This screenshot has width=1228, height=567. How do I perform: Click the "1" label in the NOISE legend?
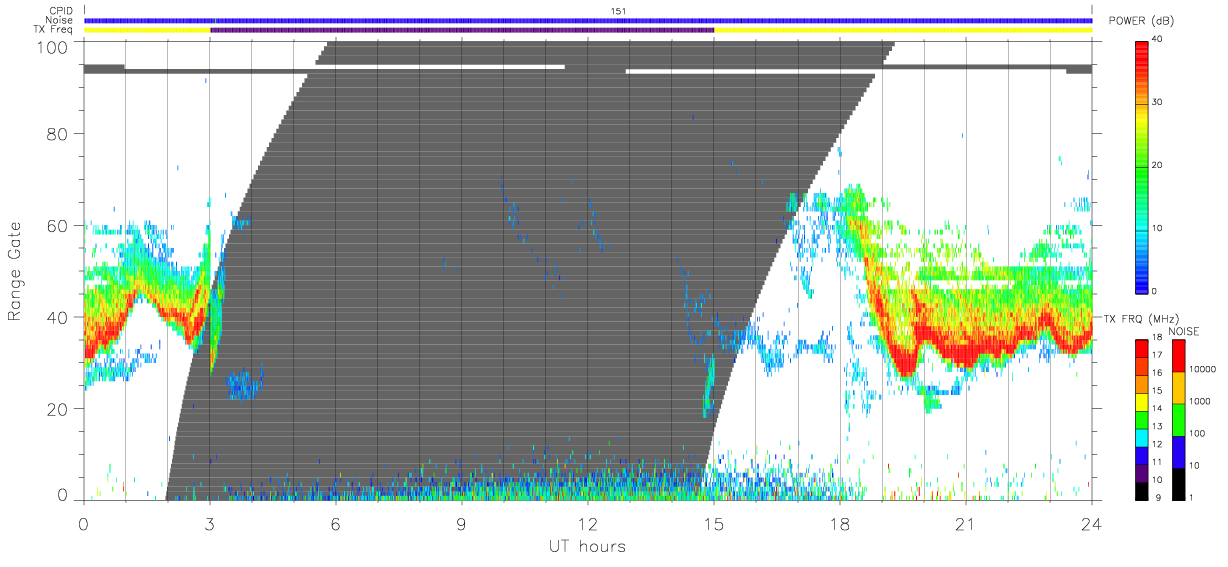point(1193,497)
